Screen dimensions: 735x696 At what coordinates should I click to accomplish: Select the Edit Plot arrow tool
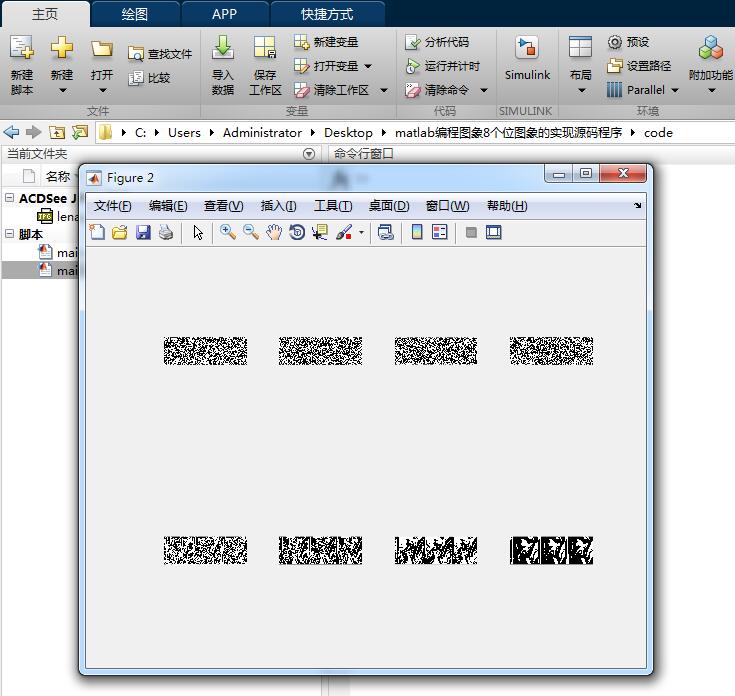(x=198, y=232)
